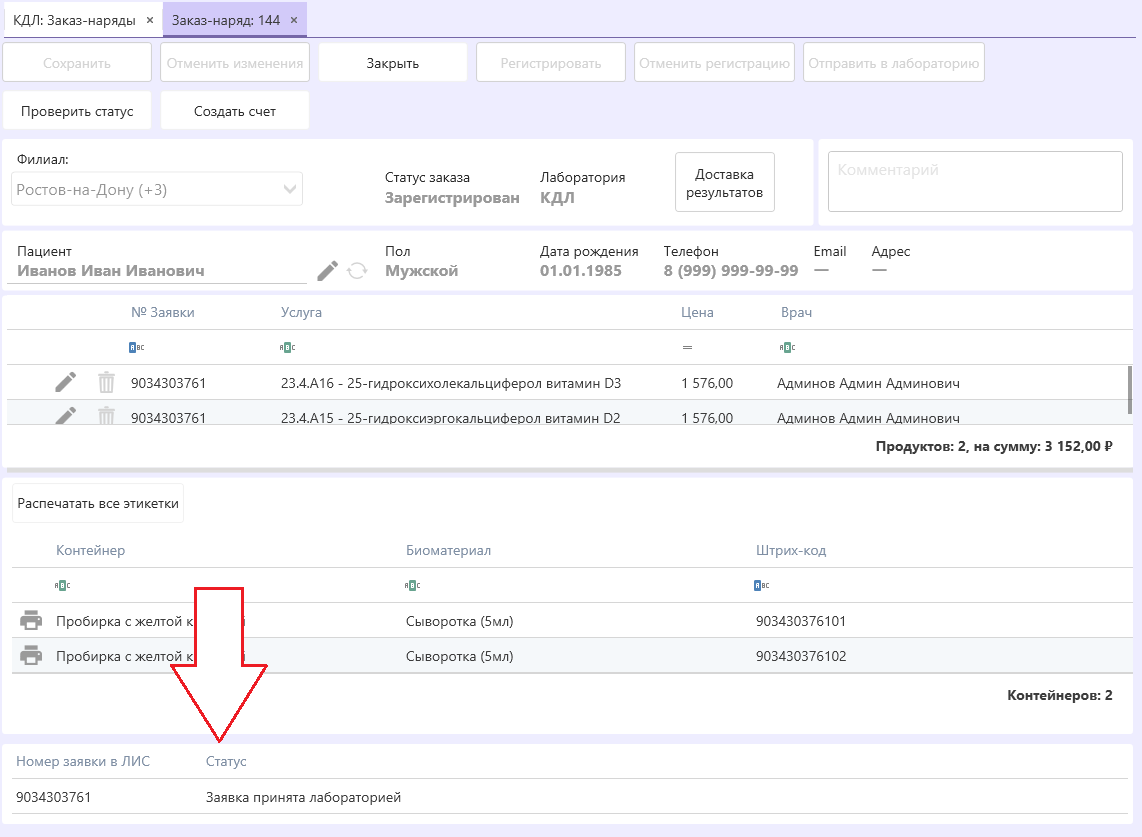The width and height of the screenshot is (1142, 837).
Task: Click Номер заявки в ЛИС header
Action: pyautogui.click(x=83, y=761)
